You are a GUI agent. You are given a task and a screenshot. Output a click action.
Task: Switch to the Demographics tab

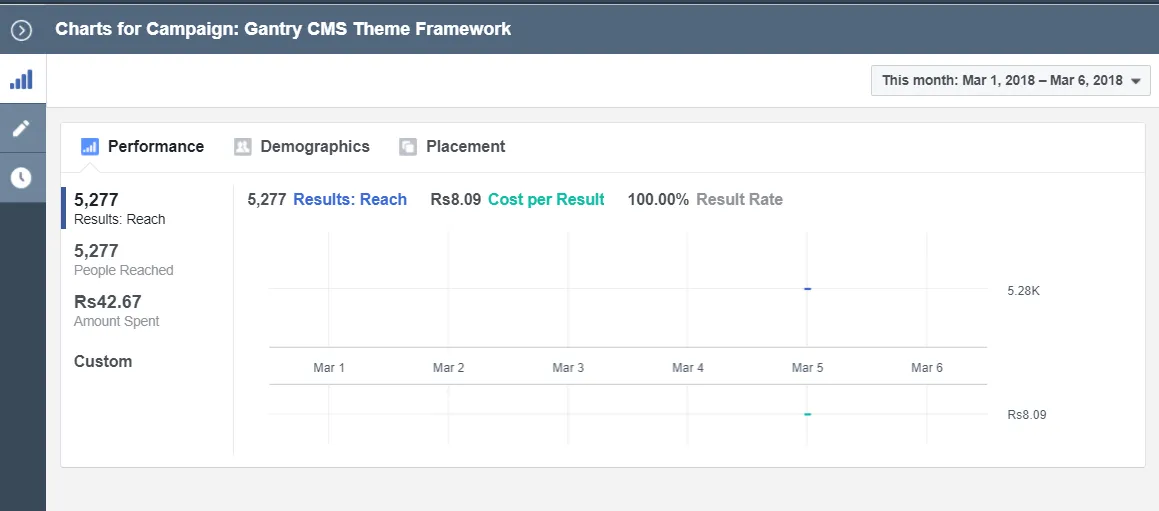[302, 146]
